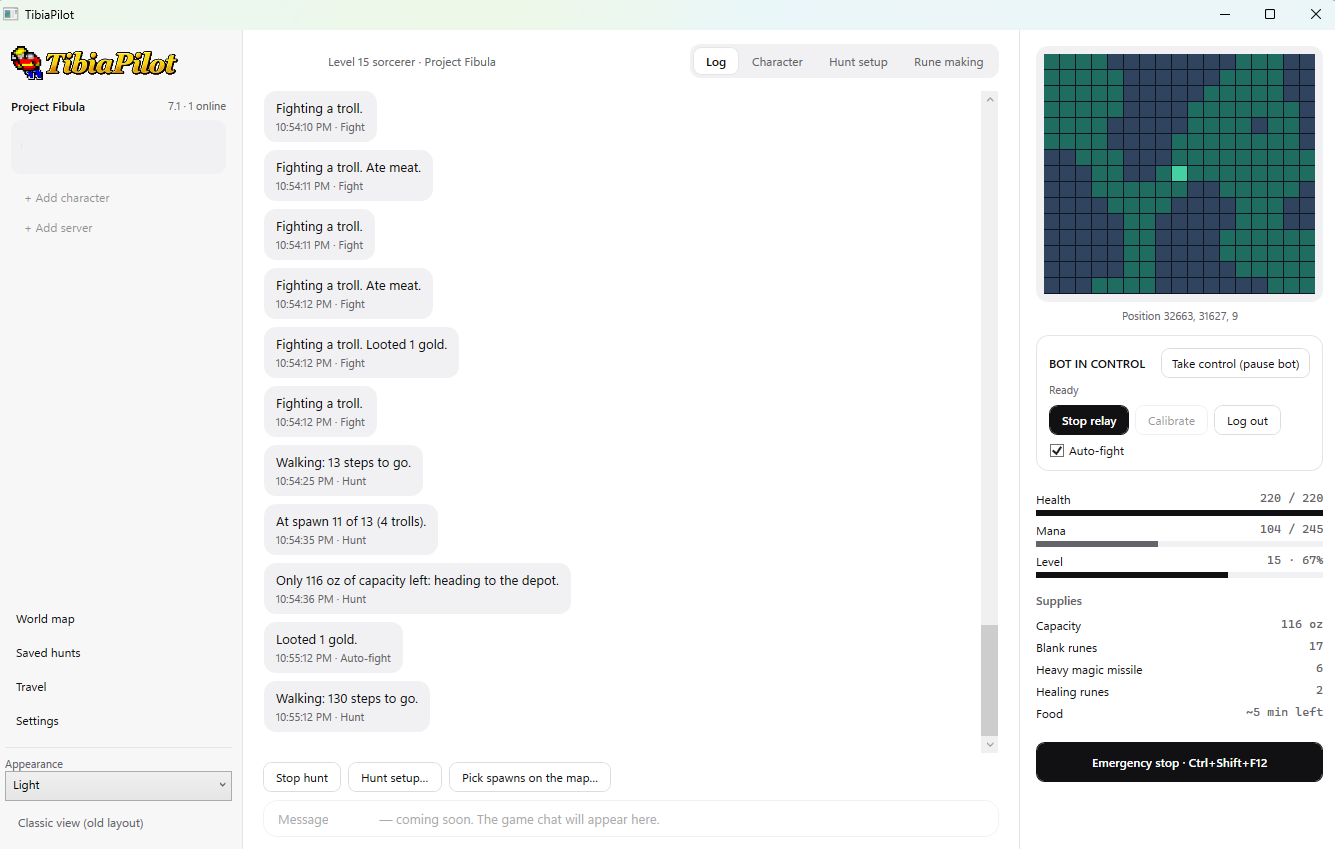
Task: Trigger the Emergency stop button
Action: click(x=1179, y=762)
